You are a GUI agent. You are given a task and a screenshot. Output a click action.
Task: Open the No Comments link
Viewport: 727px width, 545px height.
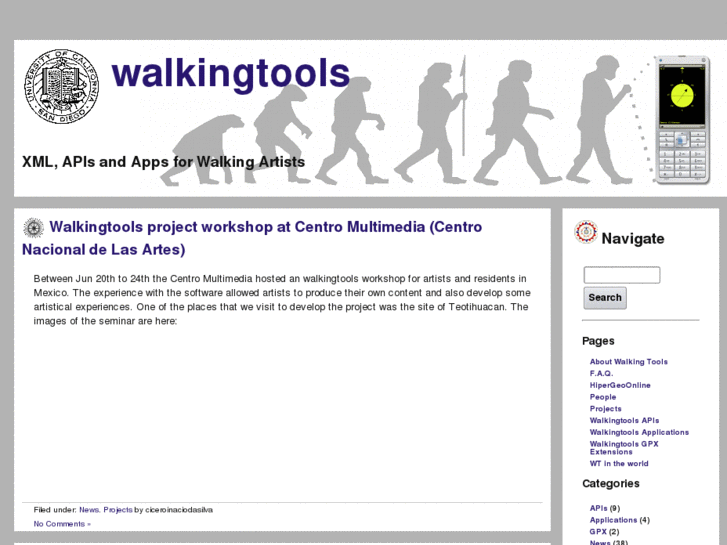[x=62, y=524]
